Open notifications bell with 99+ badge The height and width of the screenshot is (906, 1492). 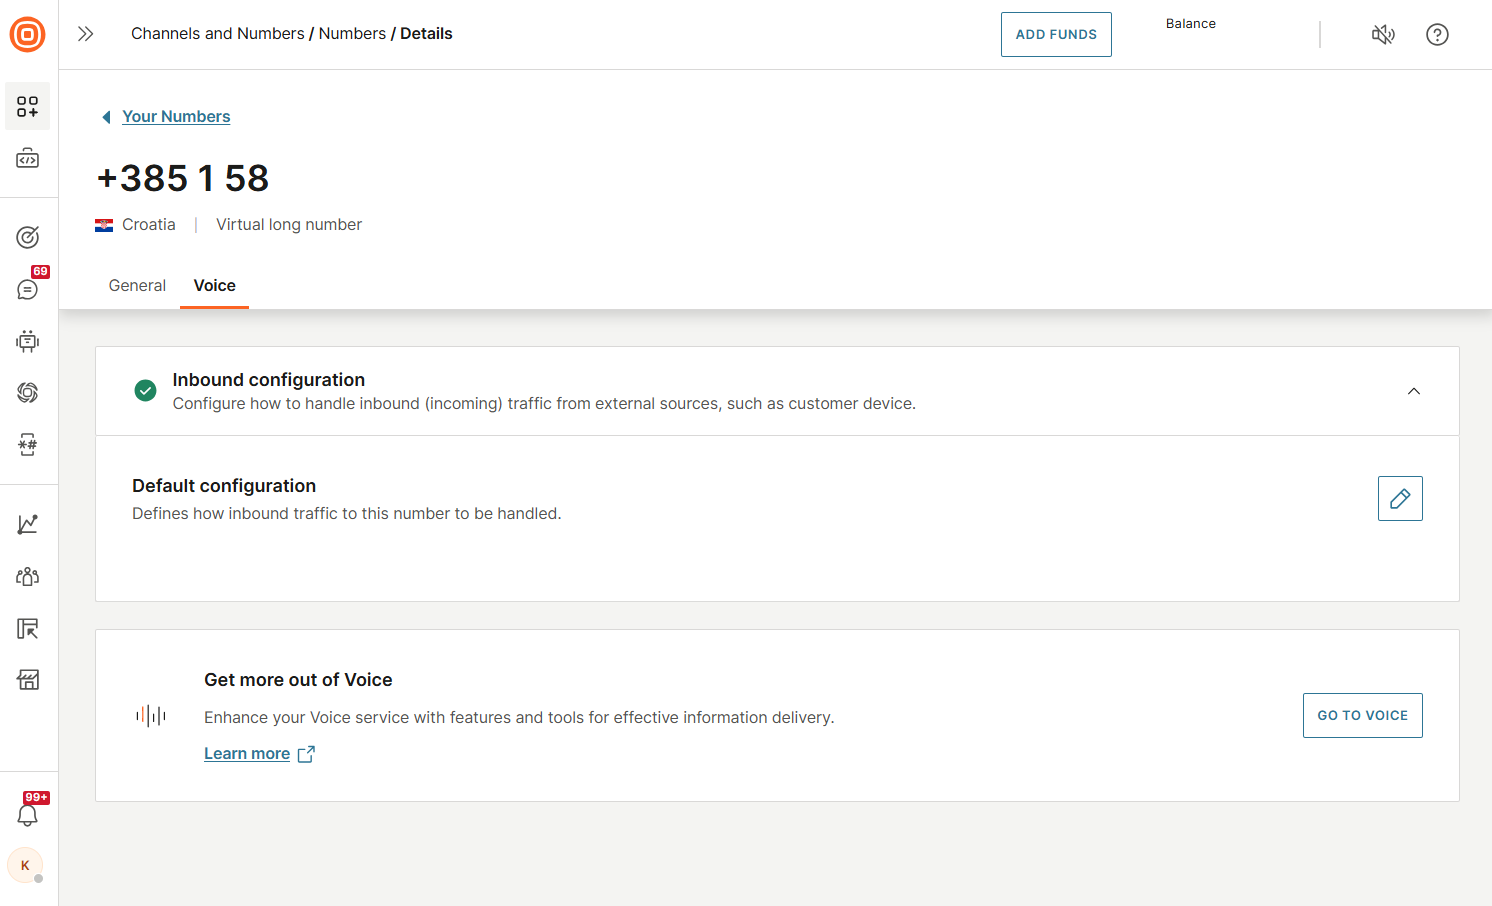tap(28, 814)
